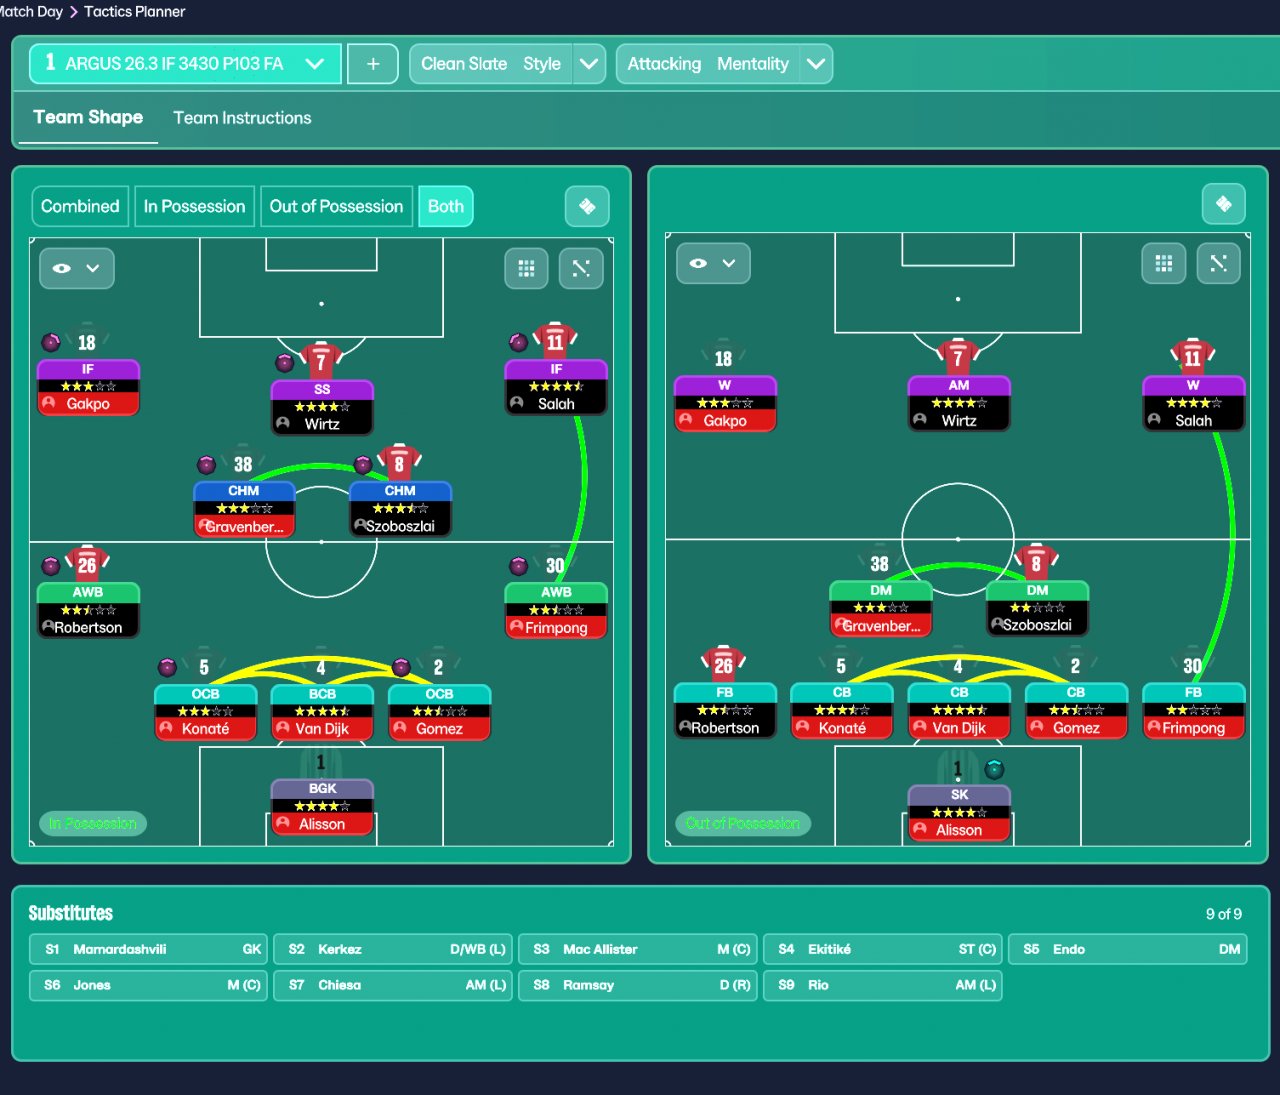Open grid view icon on Out of Possession pitch

1163,263
